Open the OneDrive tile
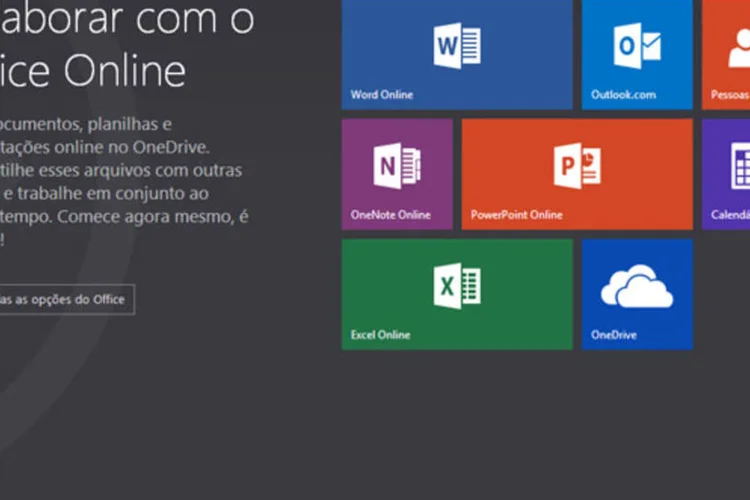 637,294
